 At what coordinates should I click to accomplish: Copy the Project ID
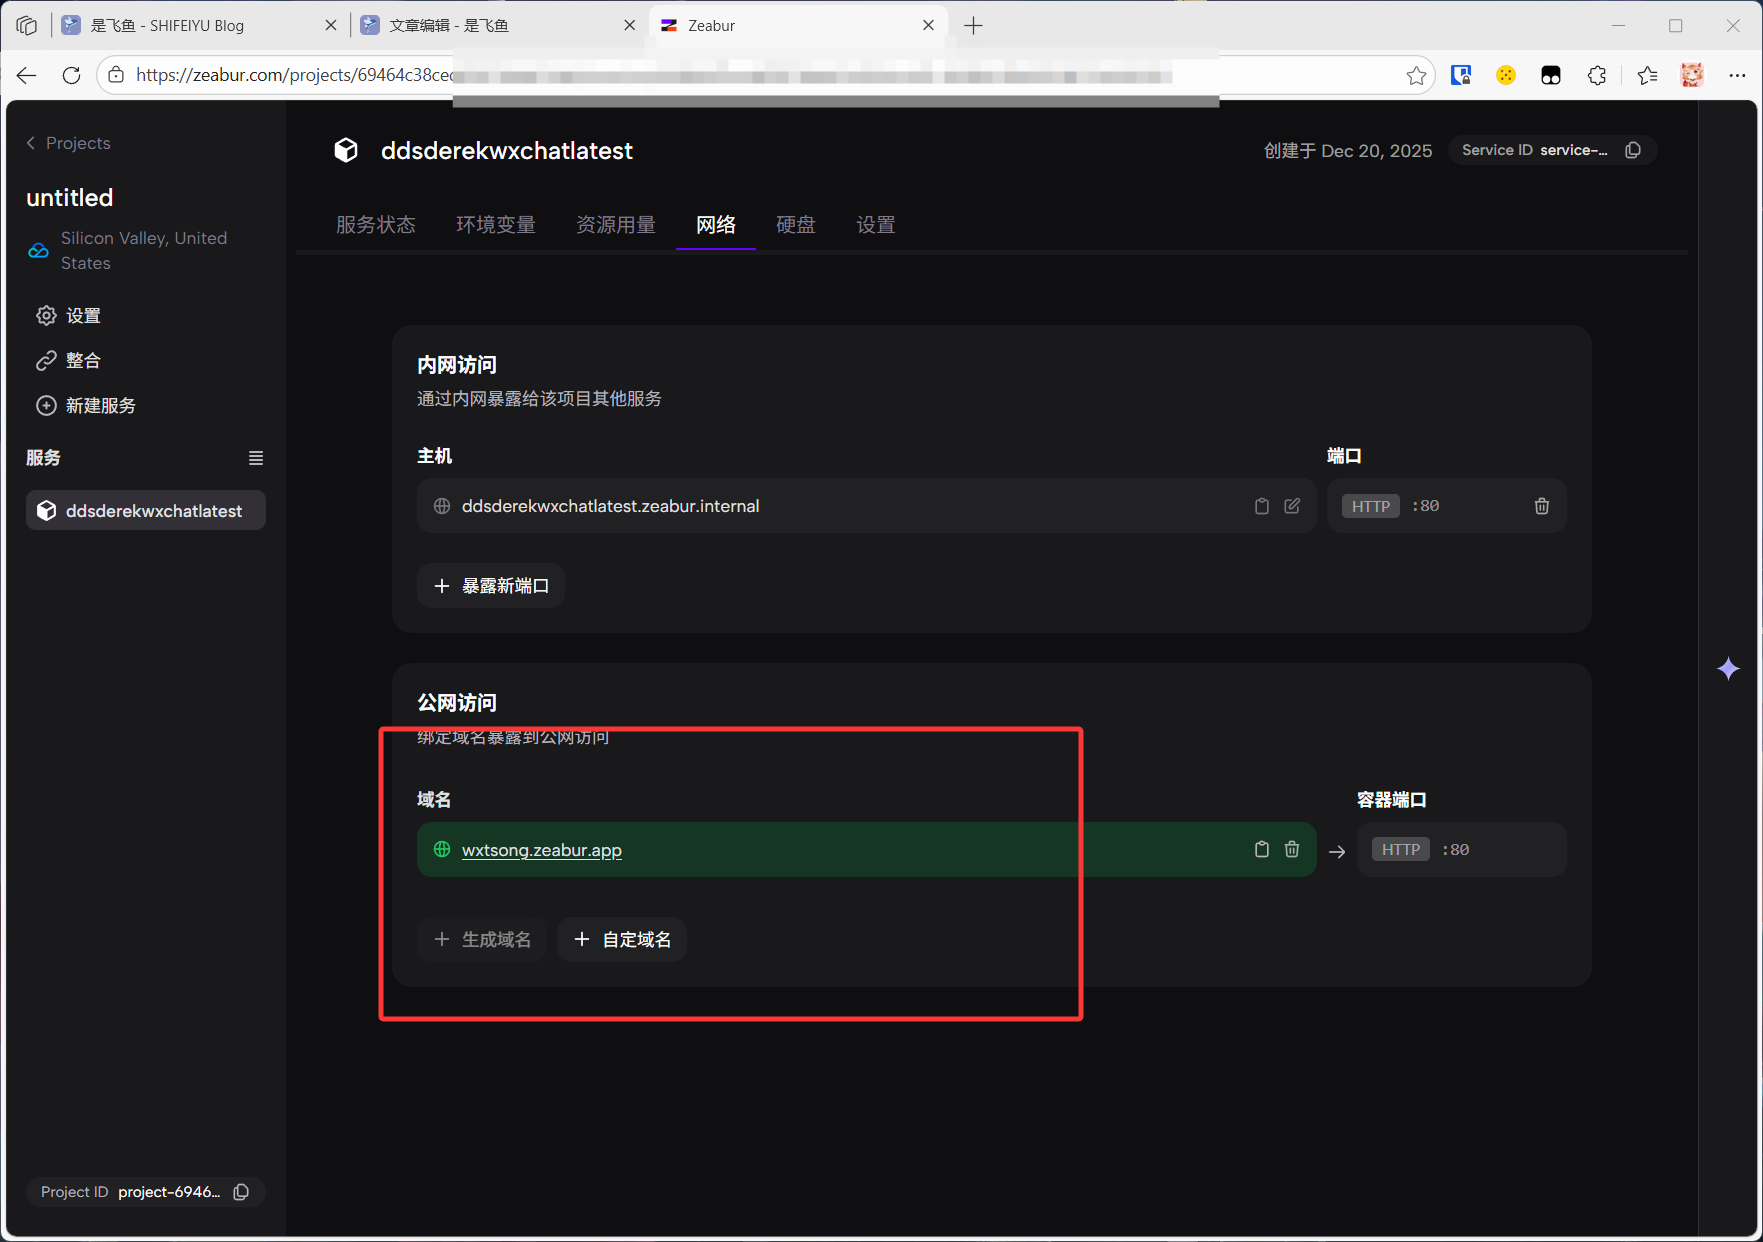241,1192
